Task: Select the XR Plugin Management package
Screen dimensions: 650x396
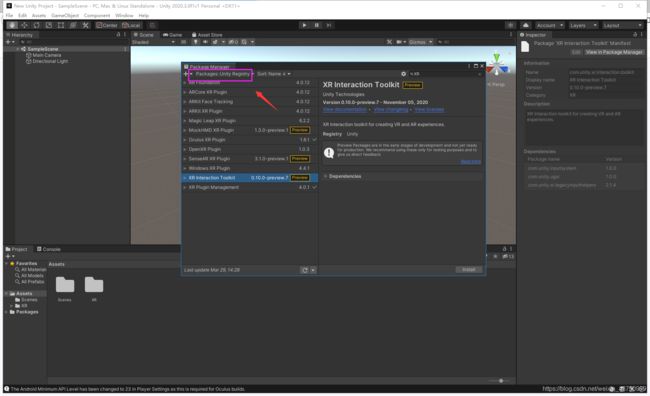Action: (250, 187)
